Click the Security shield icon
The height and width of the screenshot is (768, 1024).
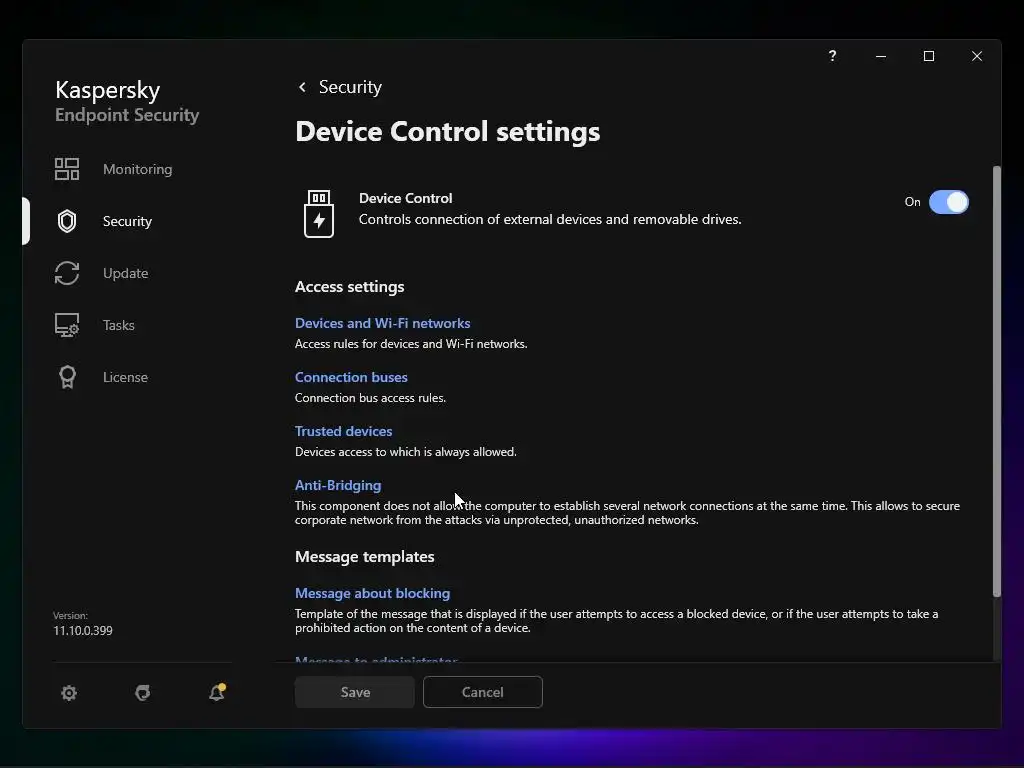[x=67, y=221]
